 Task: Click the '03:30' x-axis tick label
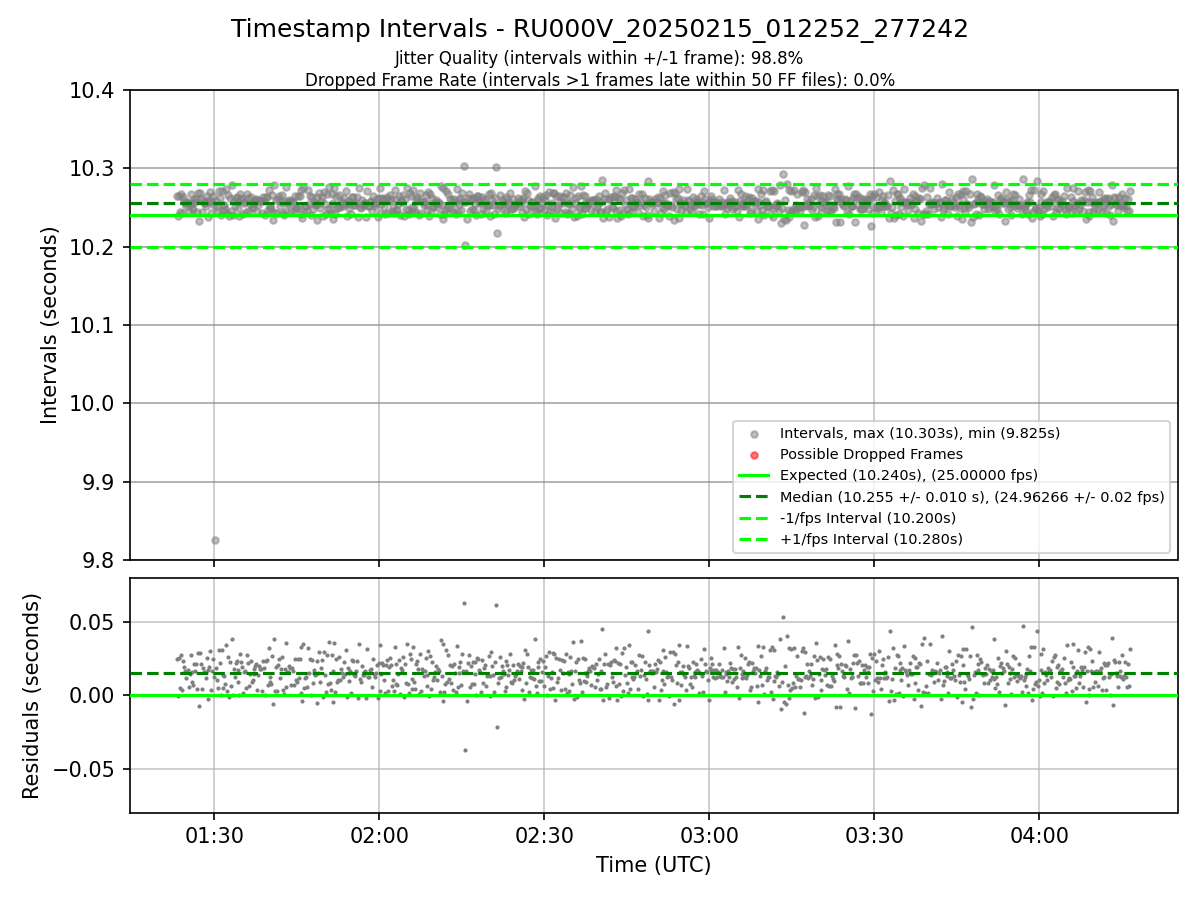click(x=874, y=835)
